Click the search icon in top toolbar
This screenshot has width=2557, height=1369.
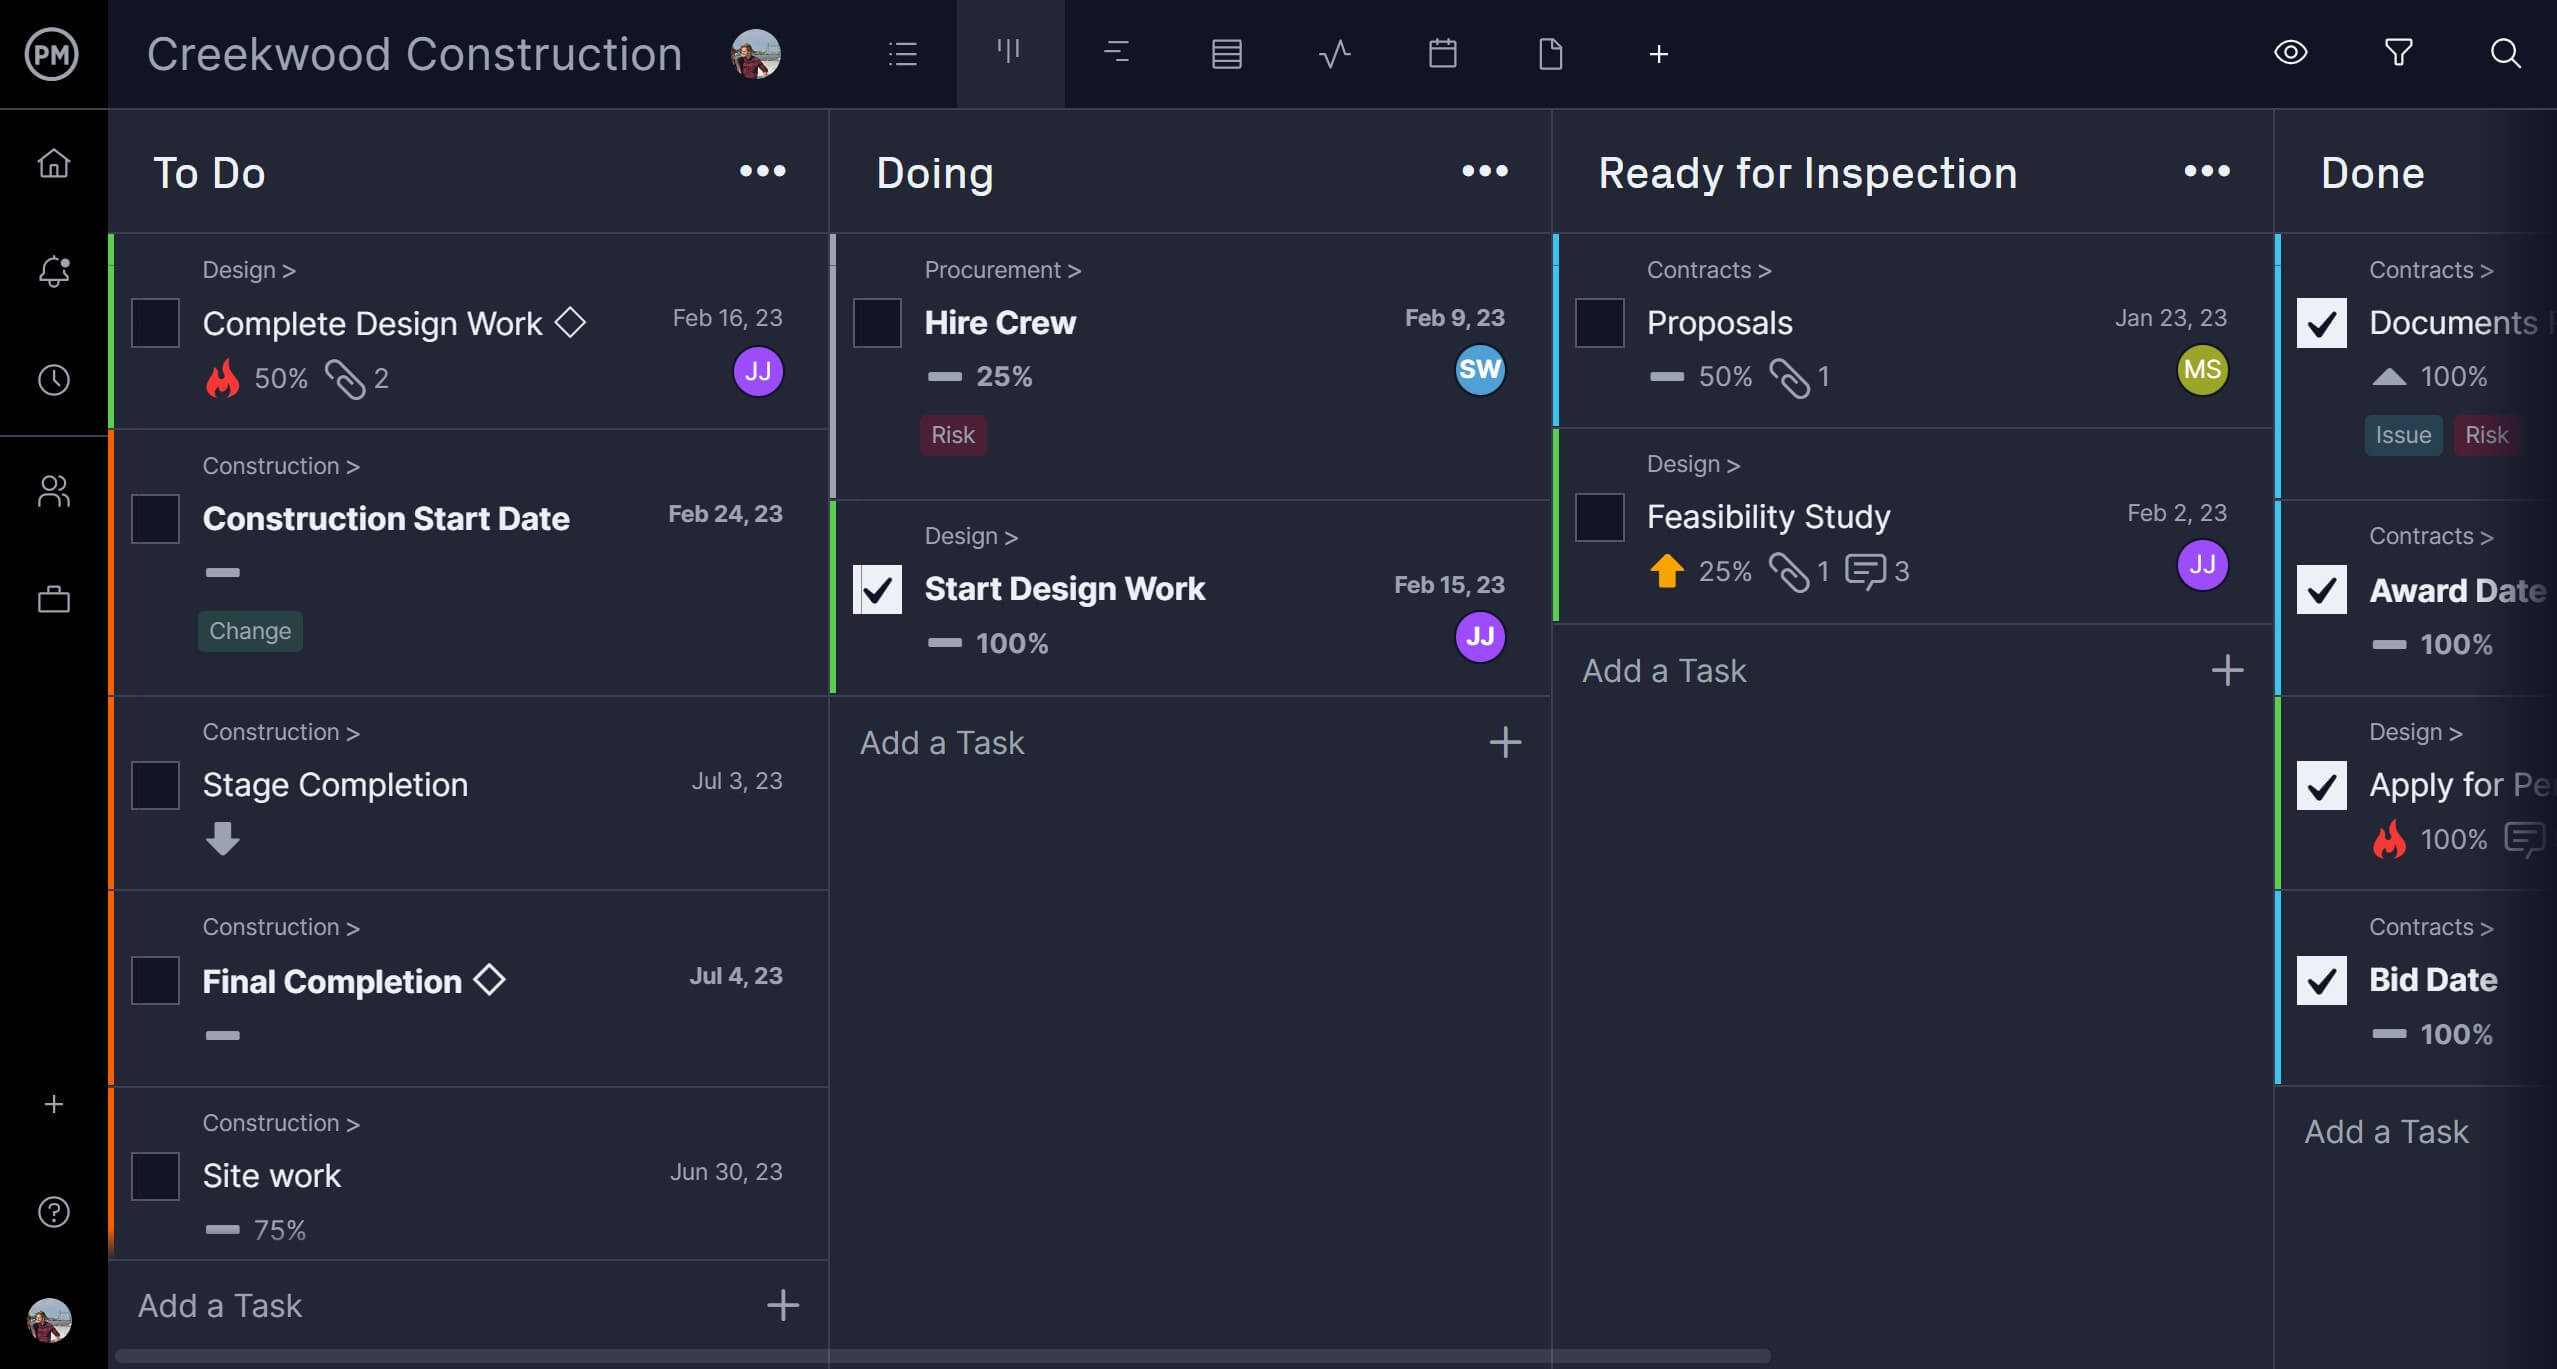pos(2510,52)
